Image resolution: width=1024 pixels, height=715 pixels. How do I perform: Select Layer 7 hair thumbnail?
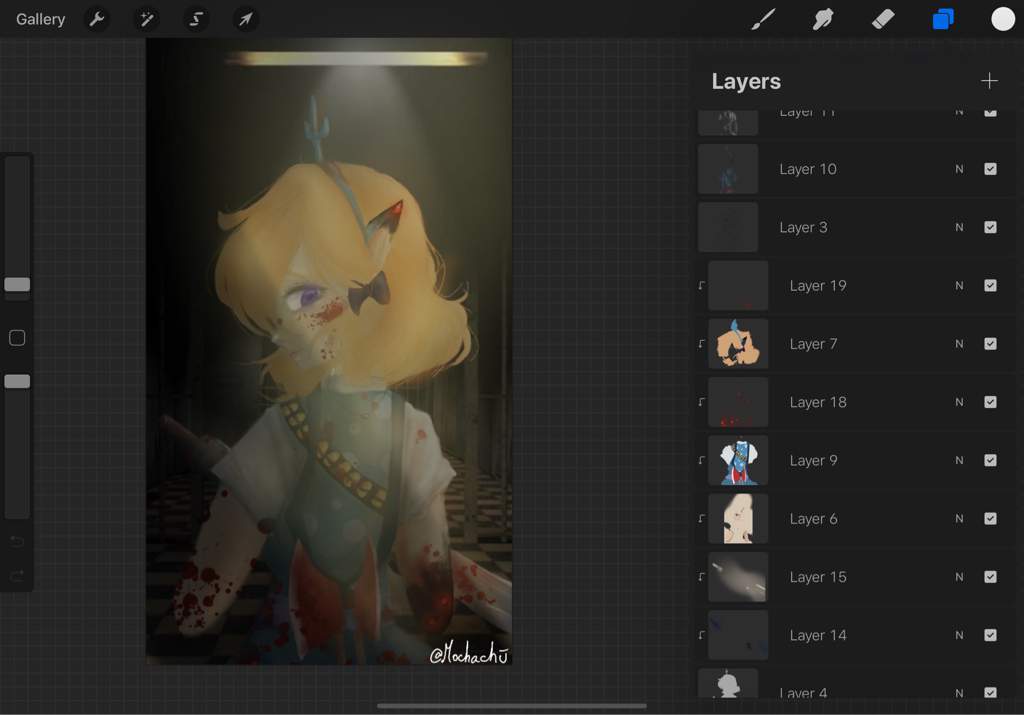[739, 343]
